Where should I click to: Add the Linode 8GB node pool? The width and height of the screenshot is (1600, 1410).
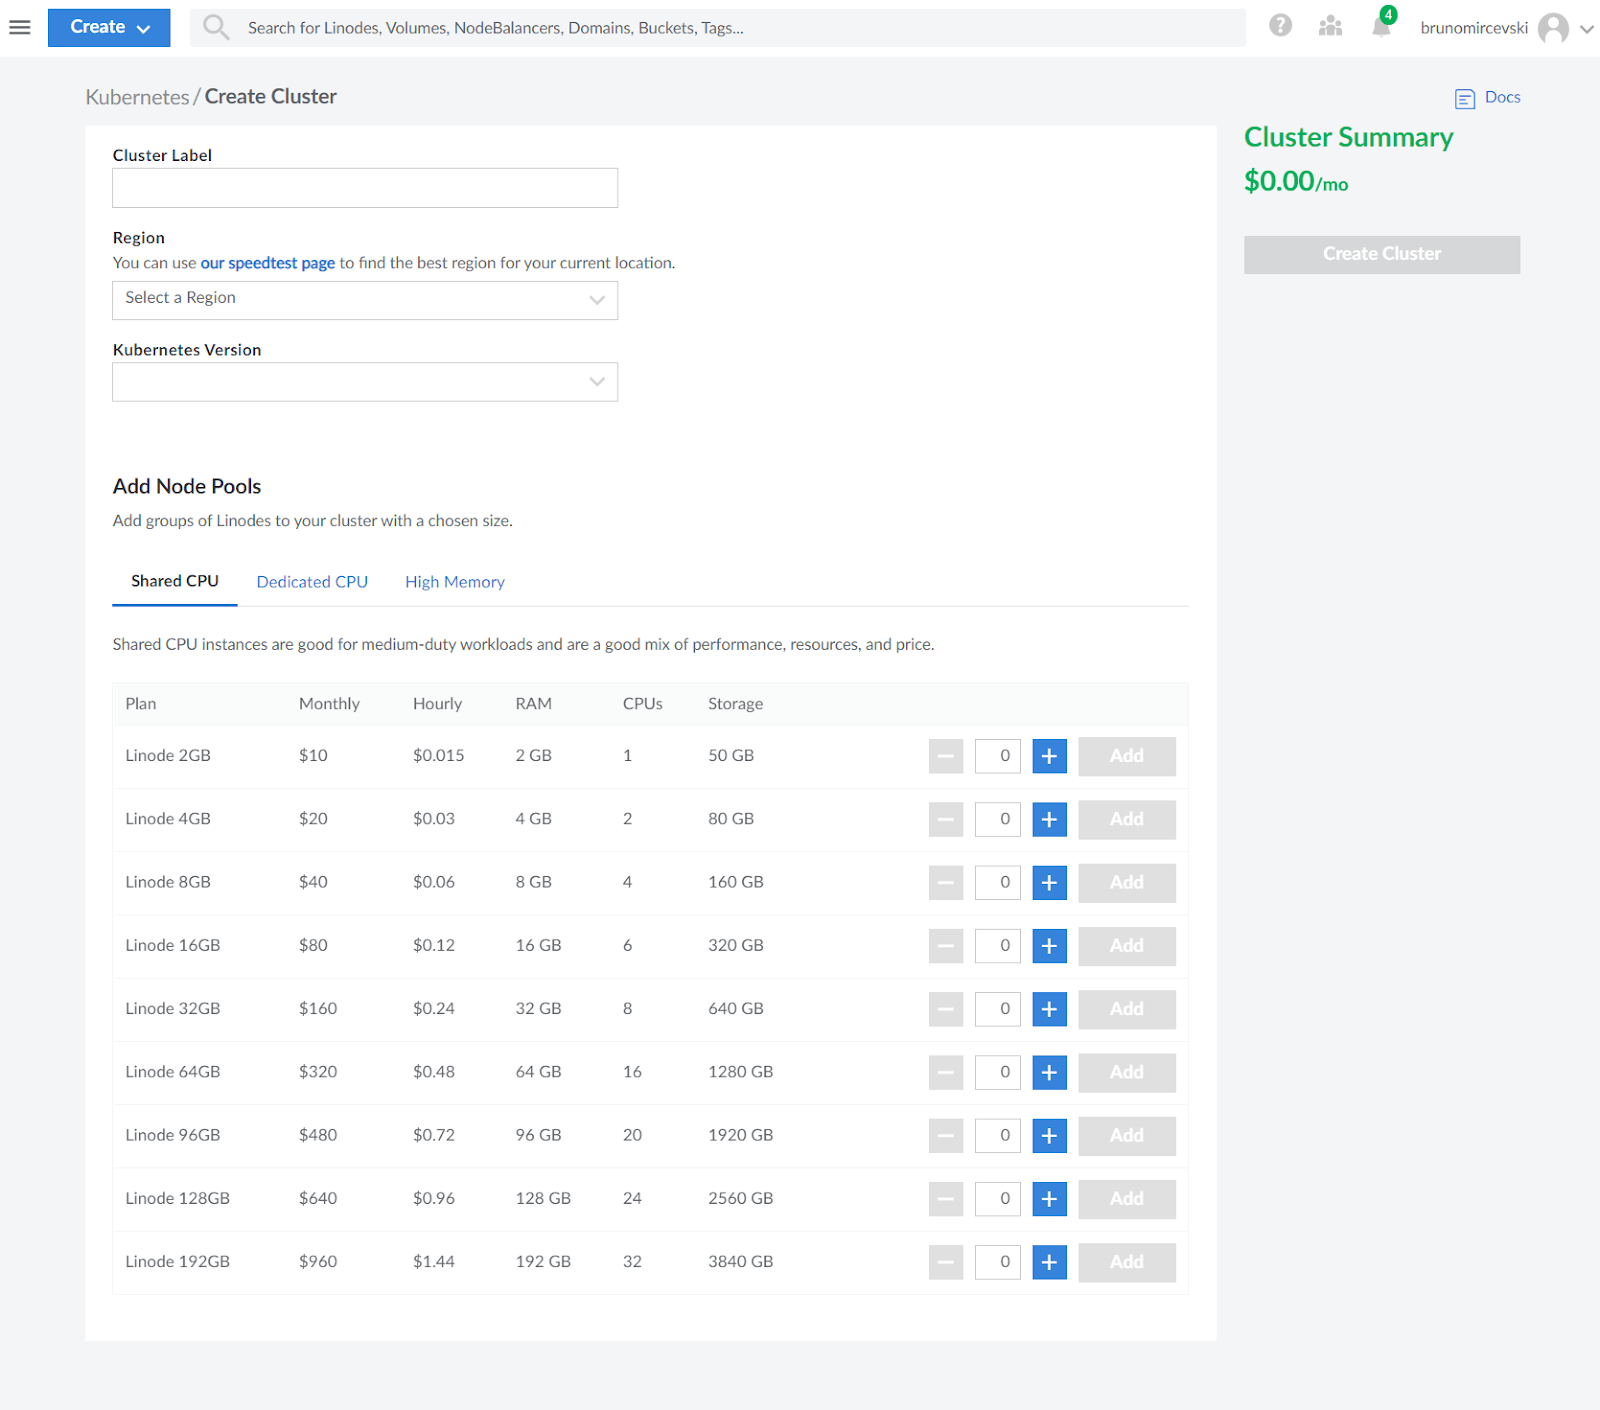tap(1127, 882)
